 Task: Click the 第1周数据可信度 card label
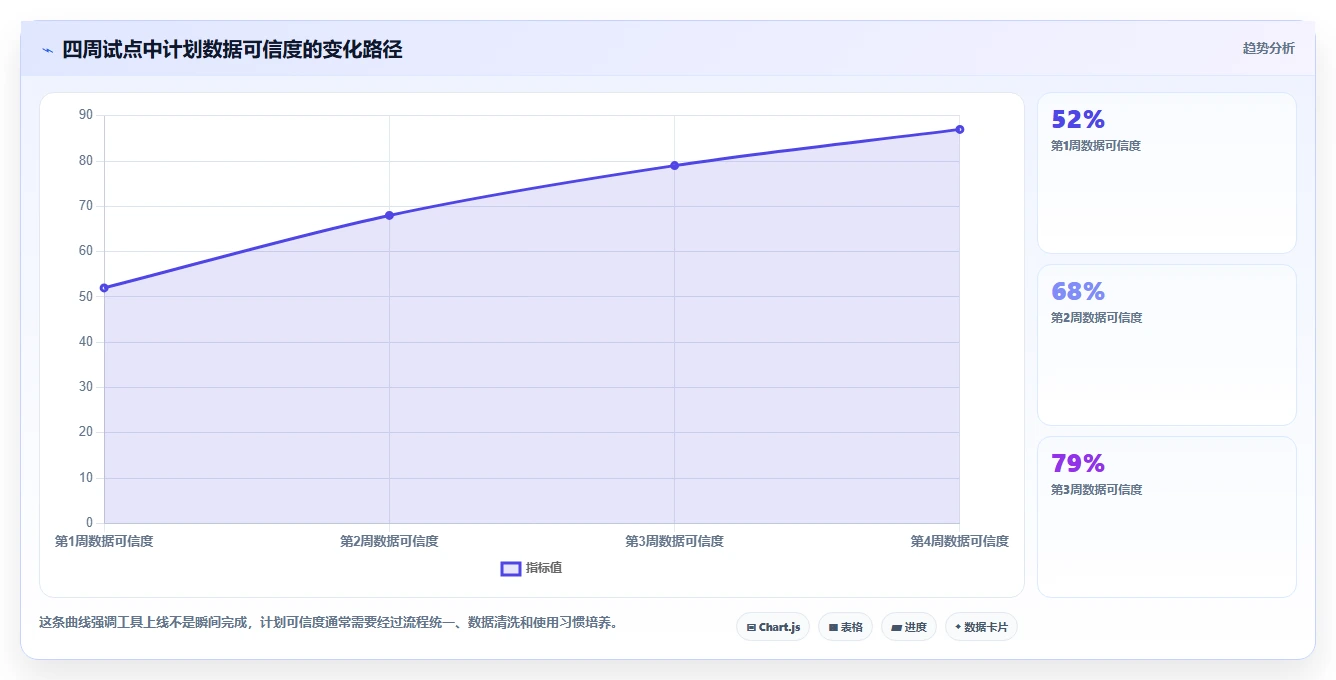point(1096,146)
